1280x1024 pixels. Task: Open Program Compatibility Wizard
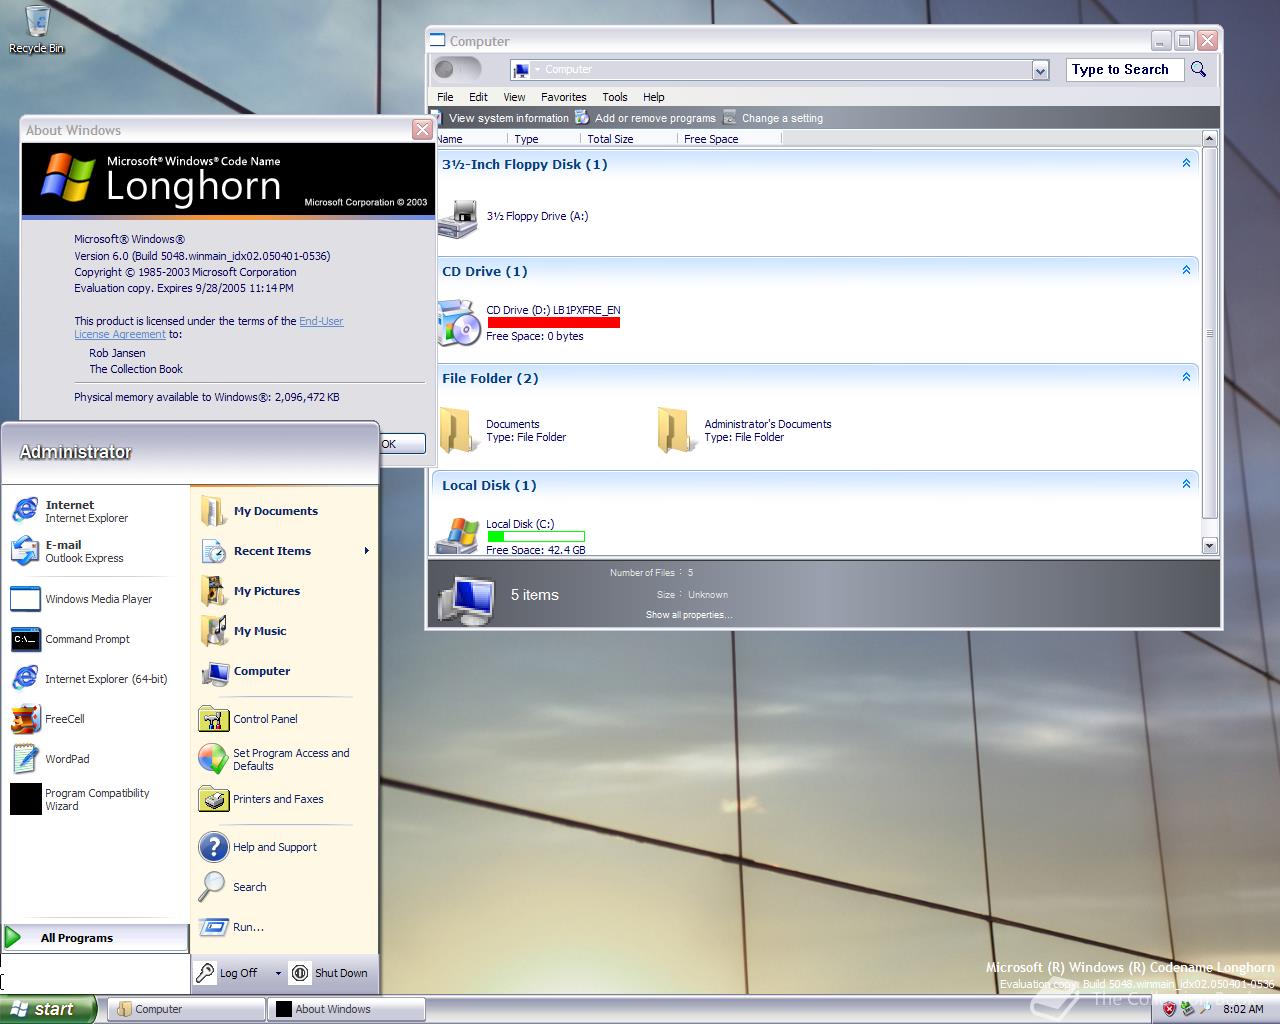81,799
